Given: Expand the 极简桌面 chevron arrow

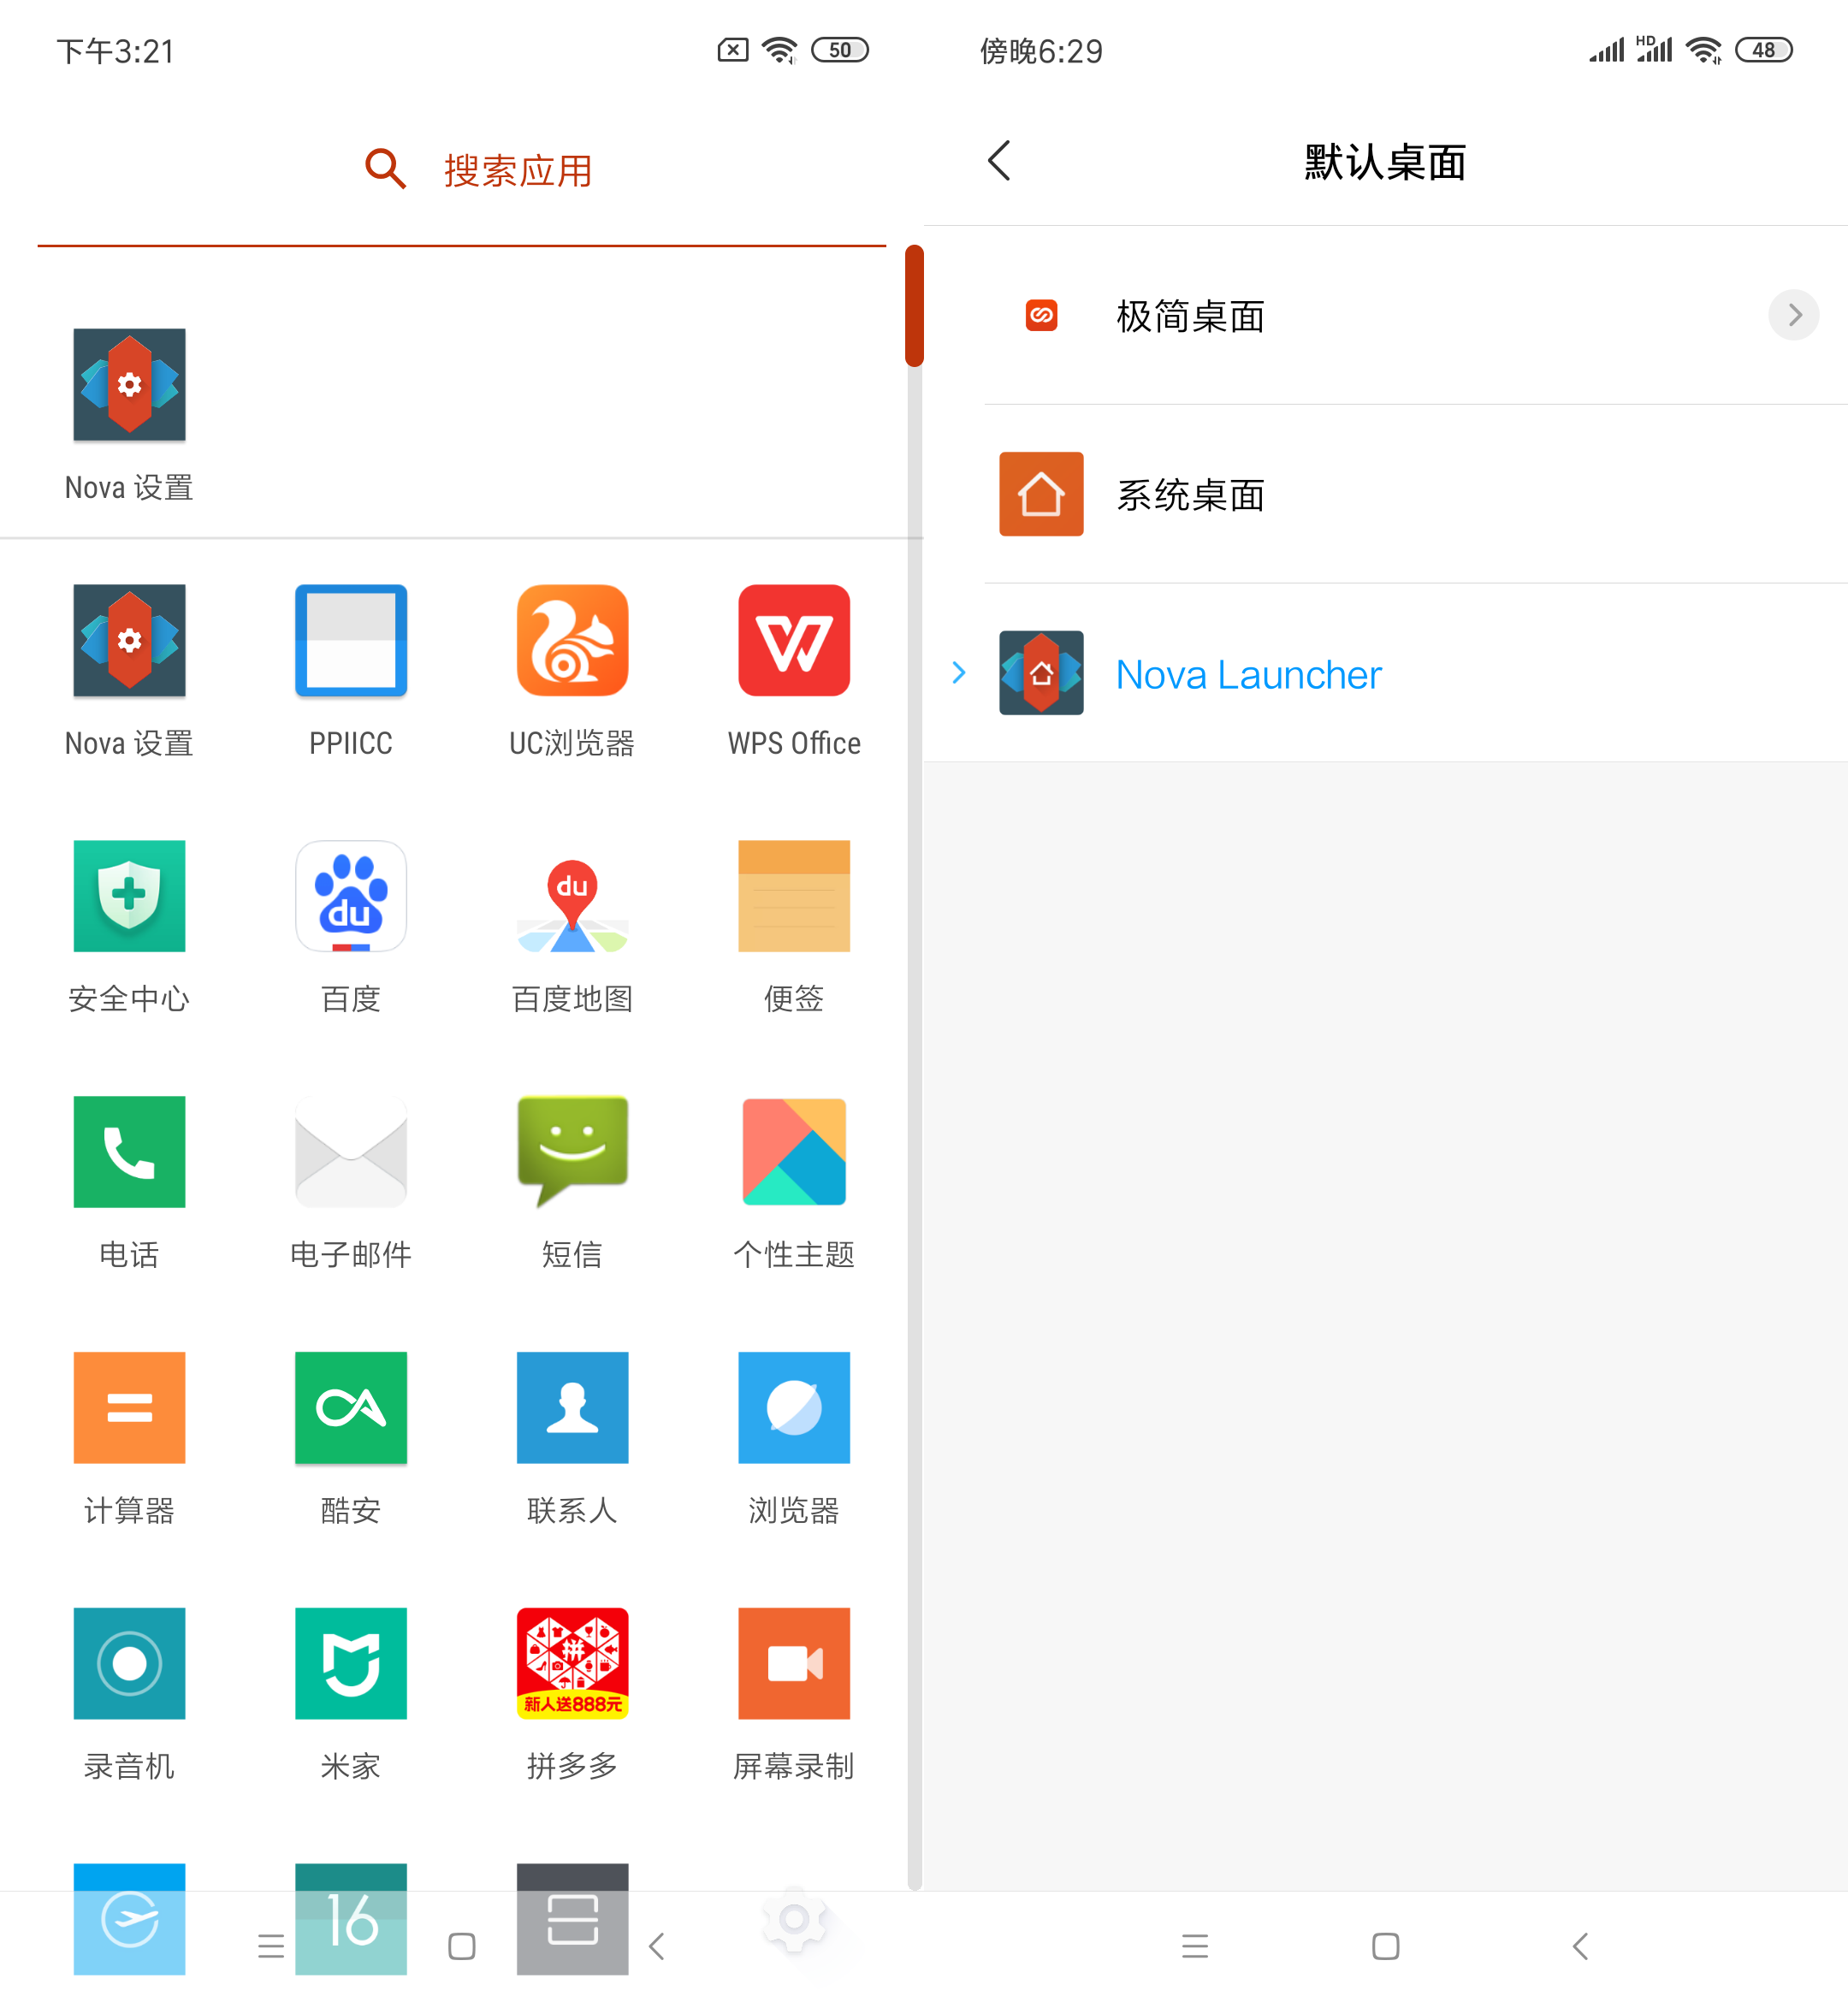Looking at the screenshot, I should point(1794,315).
